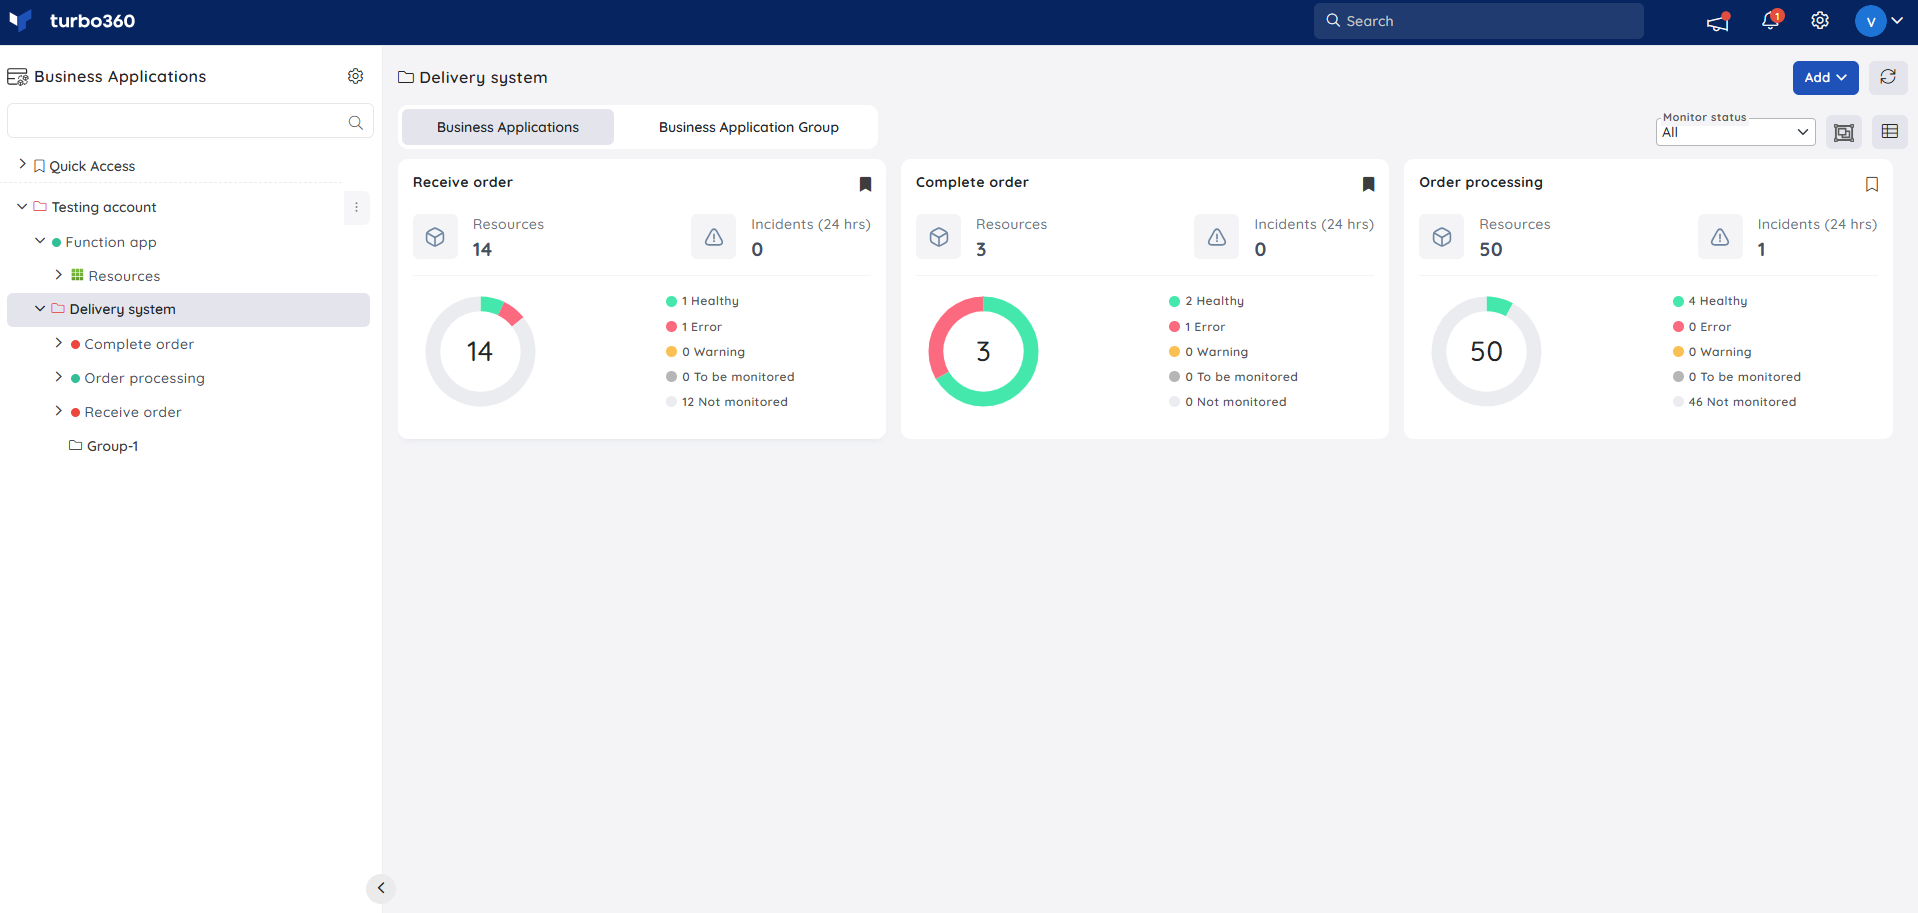This screenshot has width=1918, height=913.
Task: Click the turbo360 logo
Action: pyautogui.click(x=71, y=21)
